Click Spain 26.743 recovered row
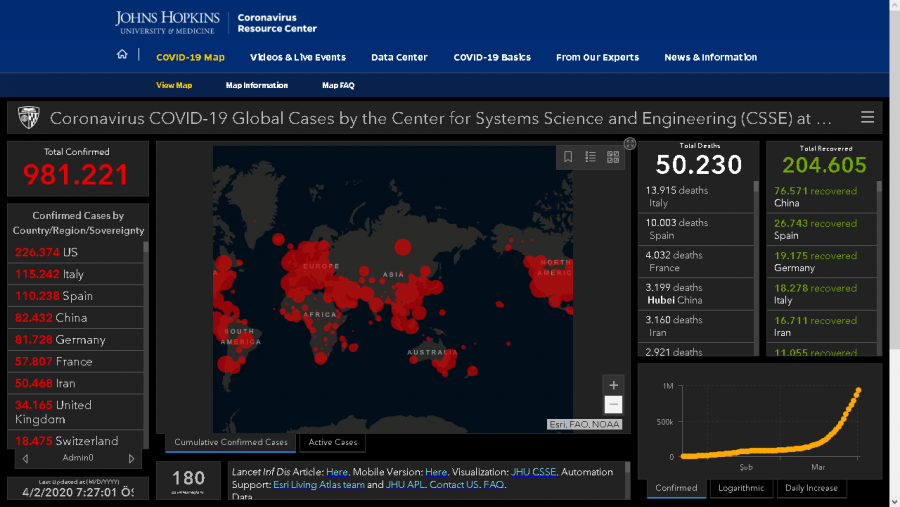Viewport: 900px width, 507px height. tap(821, 229)
